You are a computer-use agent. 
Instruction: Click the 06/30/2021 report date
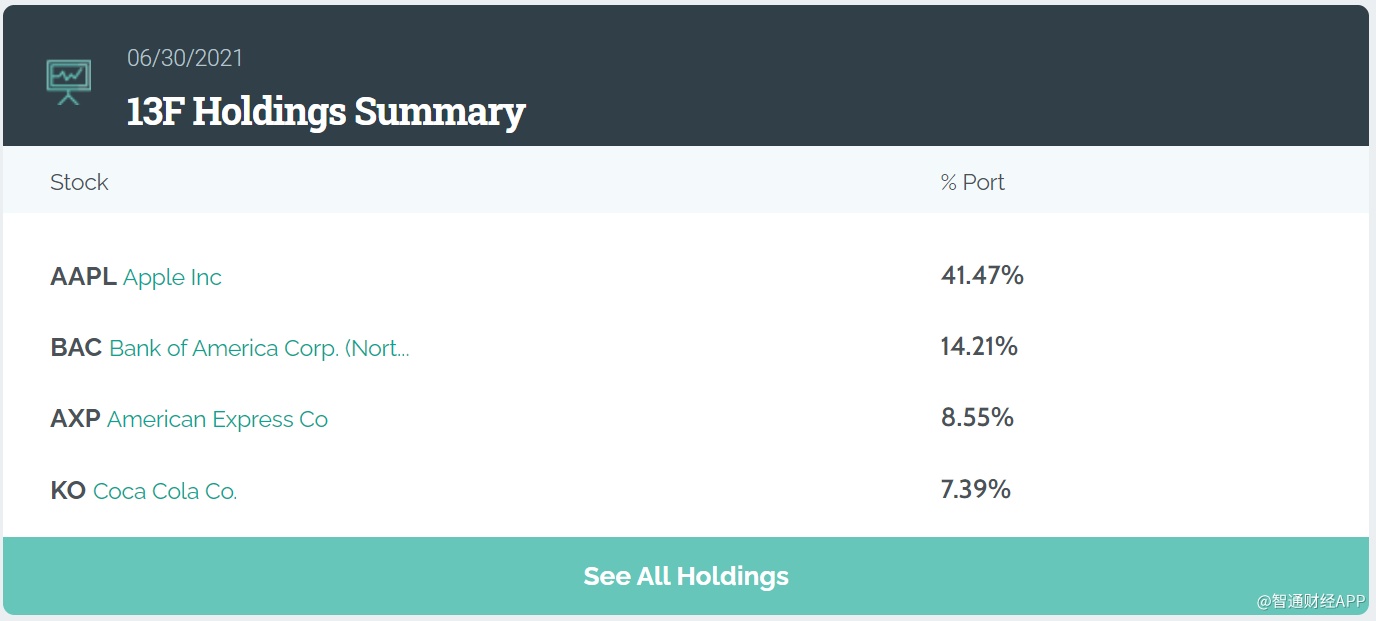185,58
